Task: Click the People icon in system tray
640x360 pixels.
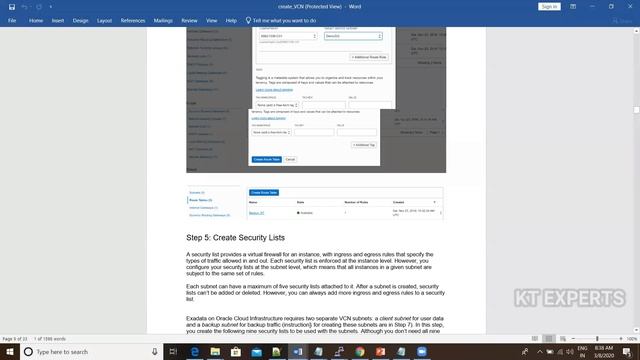Action: 525,351
